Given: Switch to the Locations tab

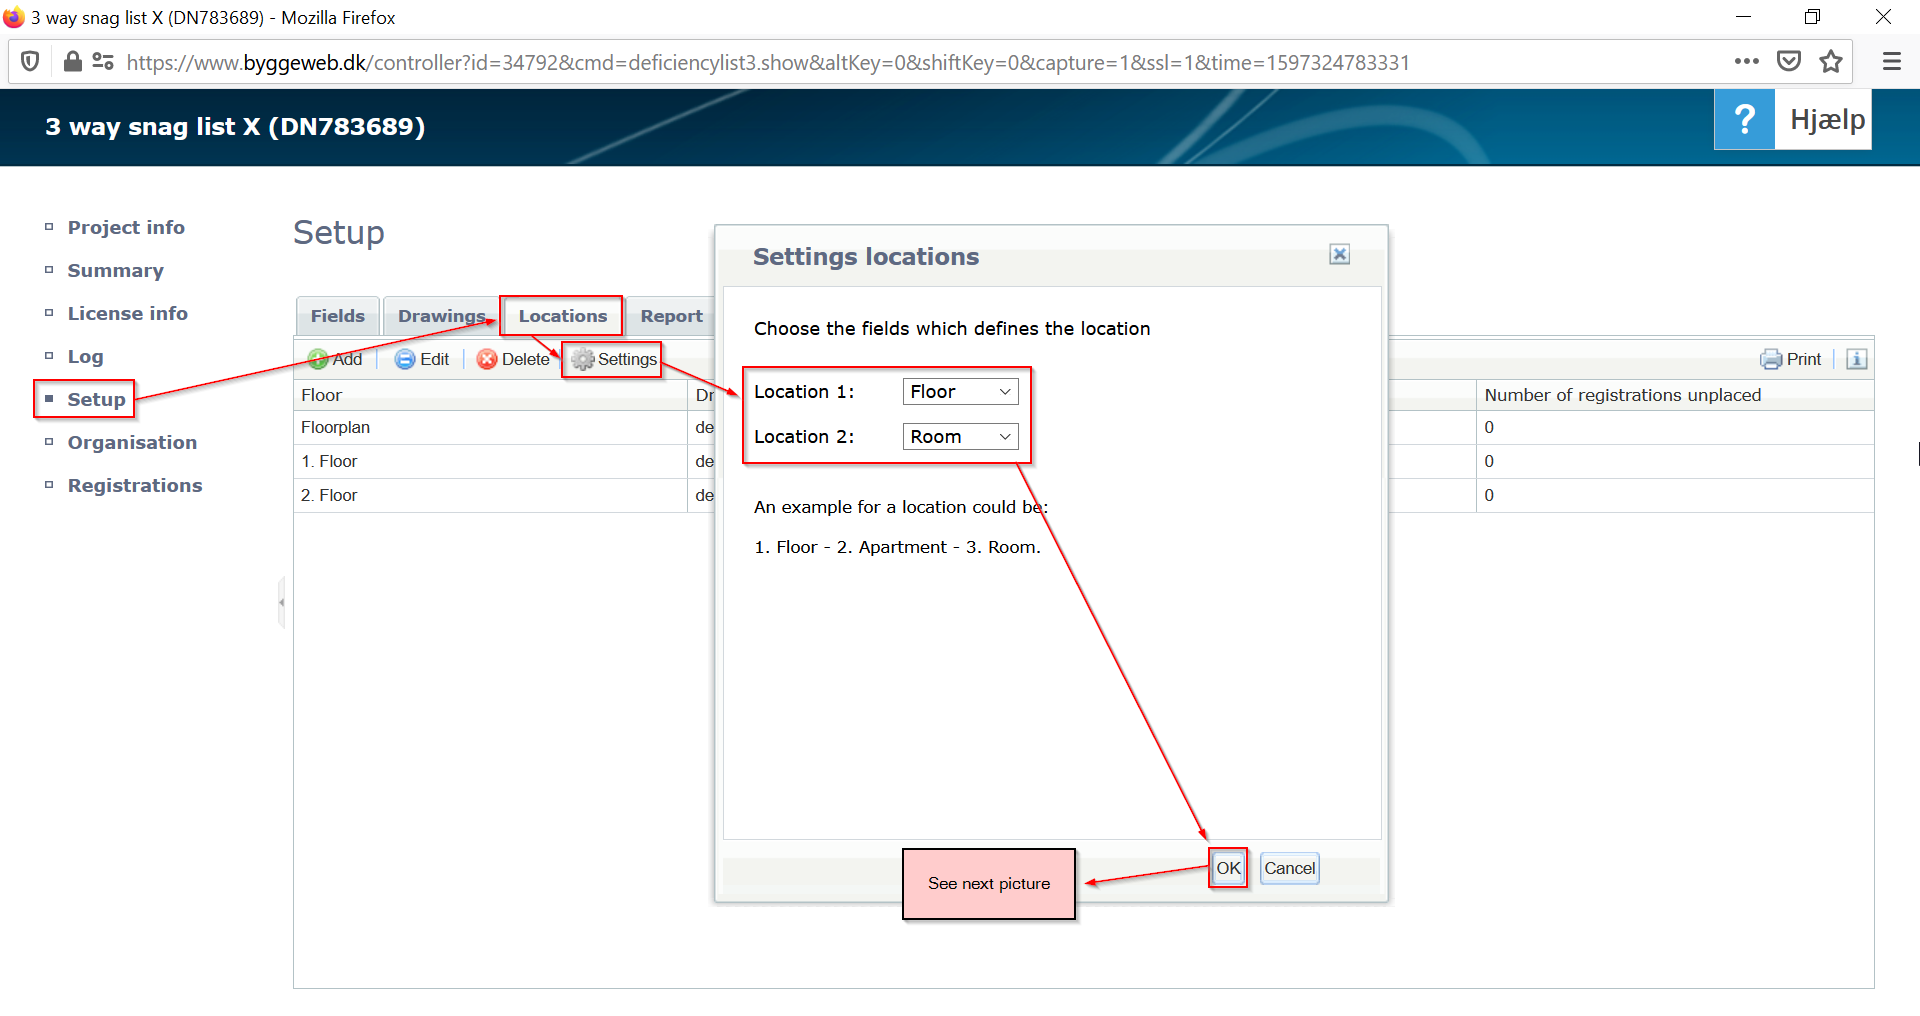Looking at the screenshot, I should [x=562, y=316].
